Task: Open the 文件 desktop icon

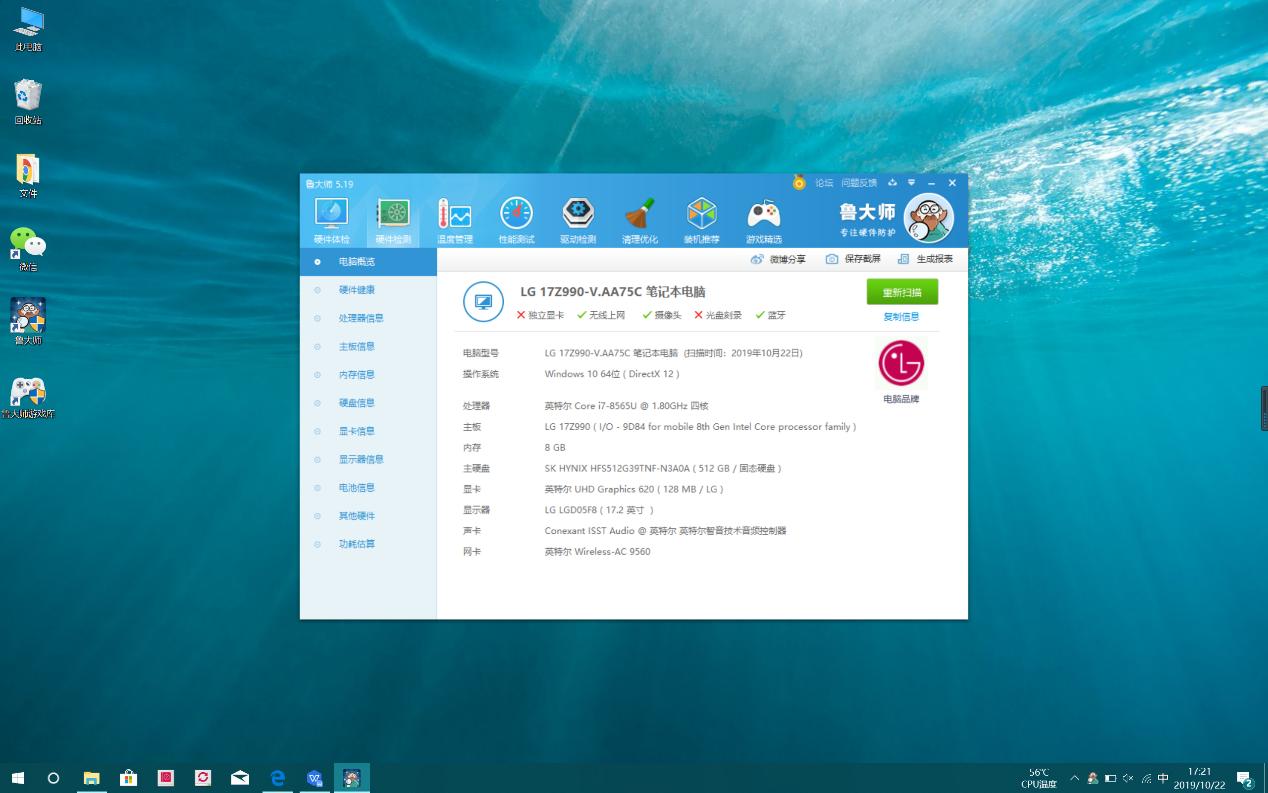Action: coord(28,176)
